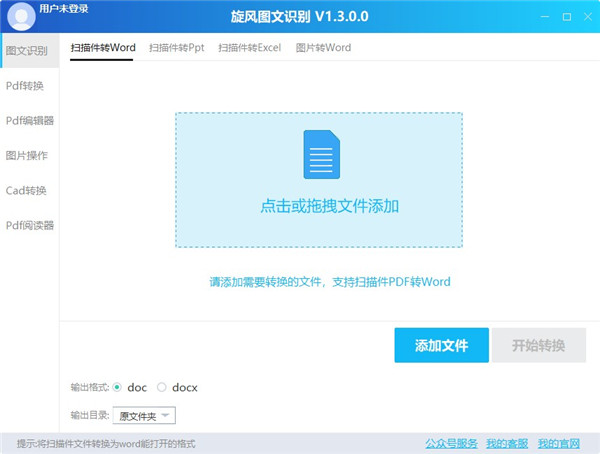Image resolution: width=600 pixels, height=454 pixels.
Task: Click the 添加文件 button
Action: [x=441, y=345]
